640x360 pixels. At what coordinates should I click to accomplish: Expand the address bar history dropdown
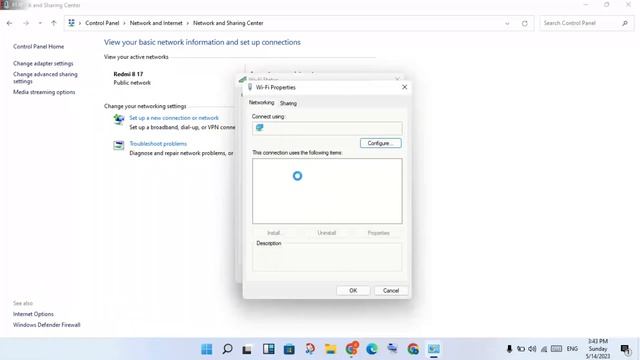click(507, 23)
